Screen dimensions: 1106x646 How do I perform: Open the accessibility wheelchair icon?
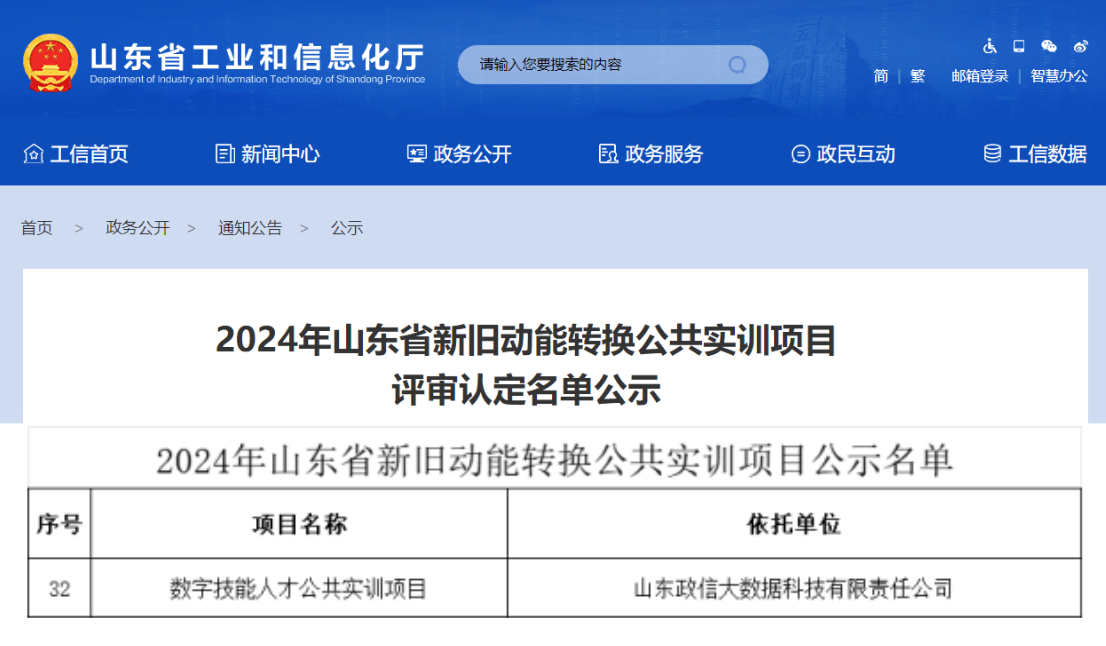[x=990, y=47]
